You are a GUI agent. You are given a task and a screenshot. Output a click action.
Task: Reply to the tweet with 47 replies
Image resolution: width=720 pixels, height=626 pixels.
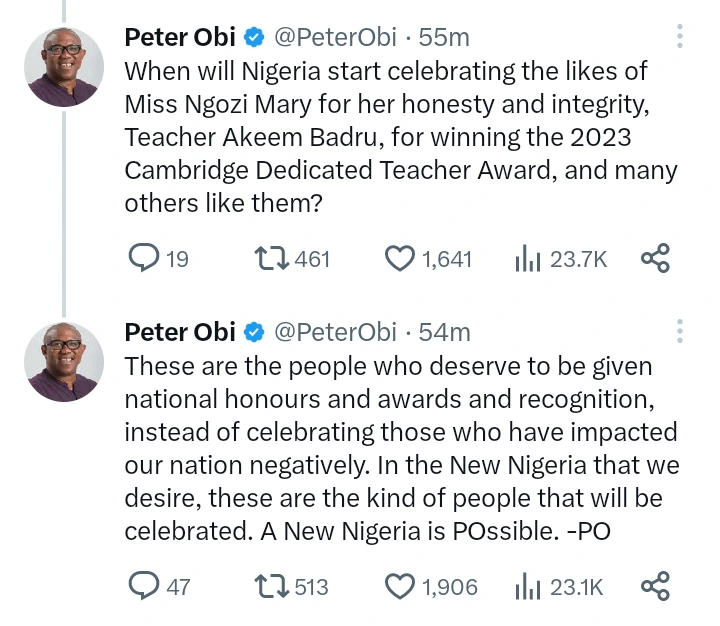145,586
